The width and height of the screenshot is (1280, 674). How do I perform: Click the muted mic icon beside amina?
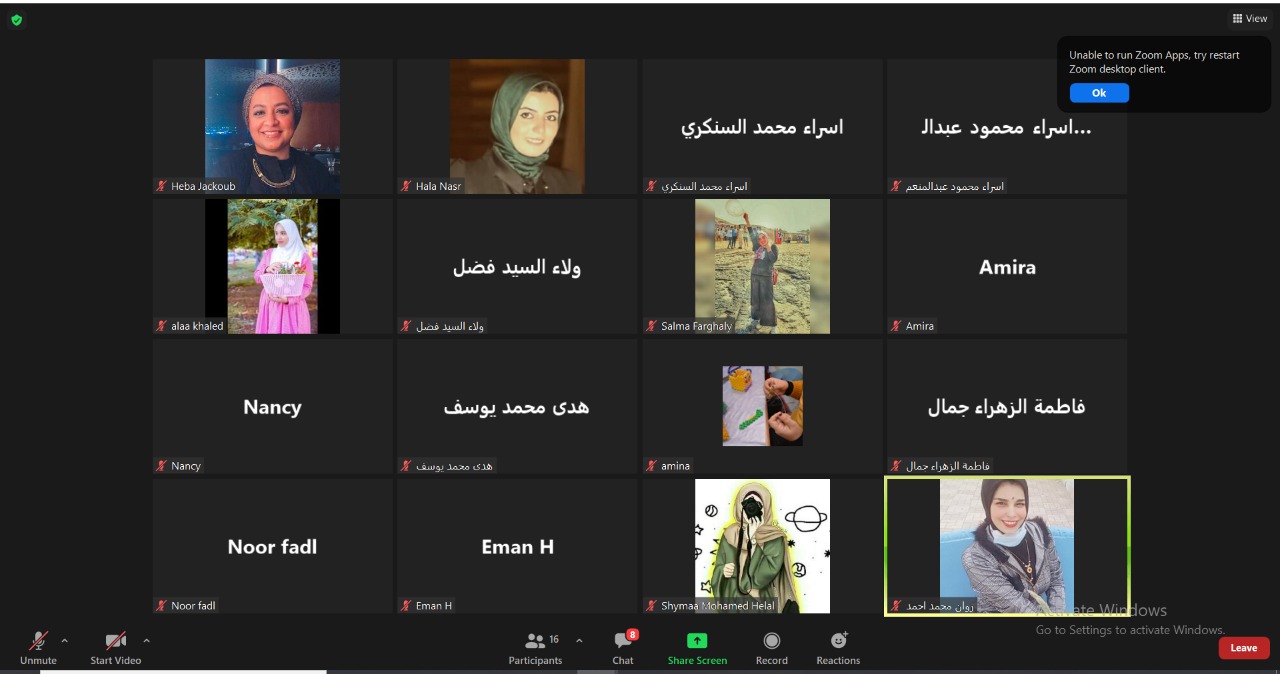(651, 466)
